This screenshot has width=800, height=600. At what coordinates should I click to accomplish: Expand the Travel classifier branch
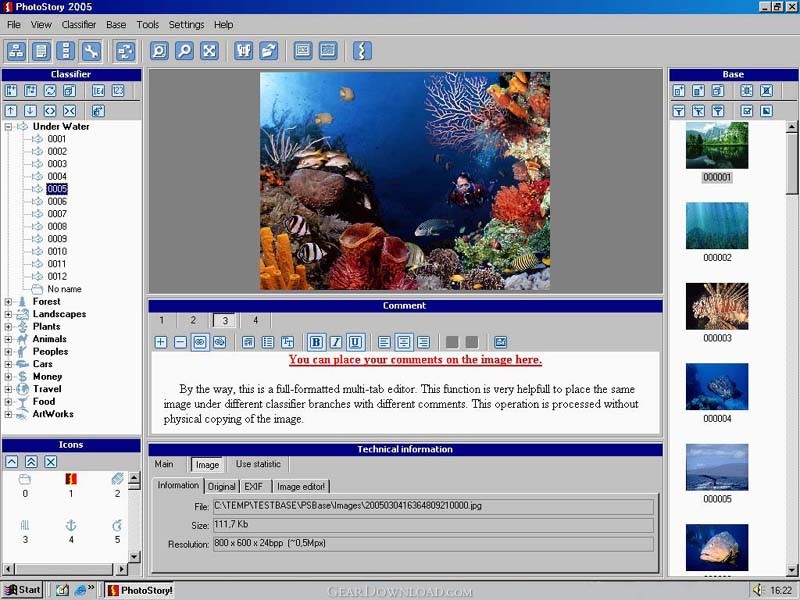[8, 389]
